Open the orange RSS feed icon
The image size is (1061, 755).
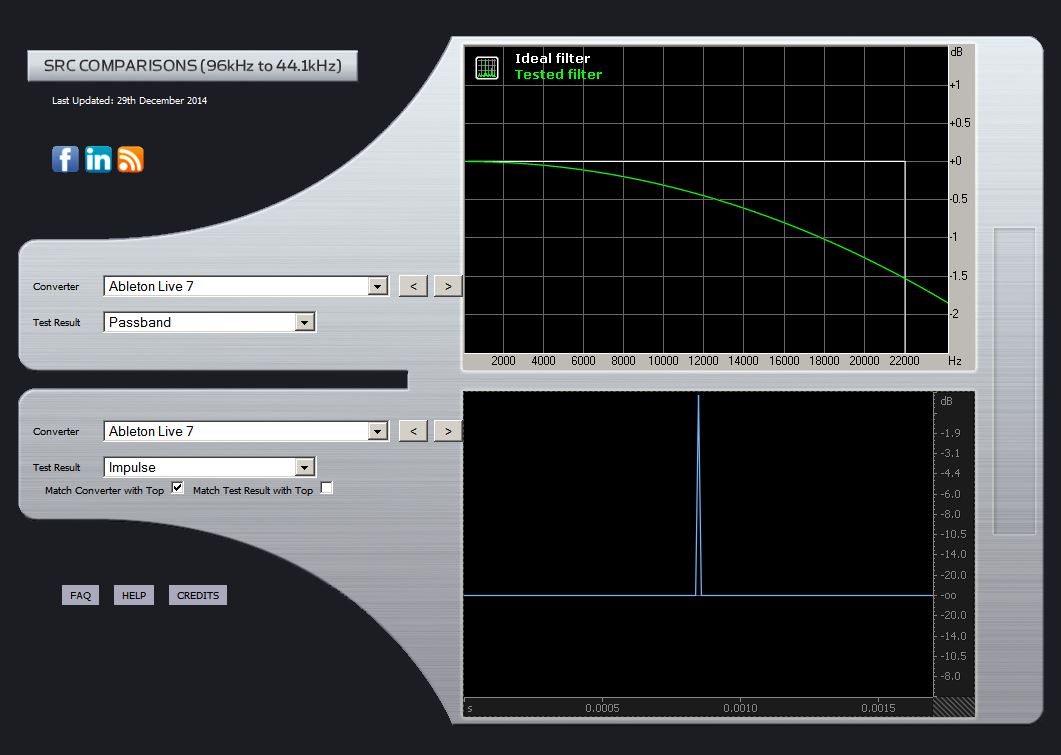click(x=131, y=159)
